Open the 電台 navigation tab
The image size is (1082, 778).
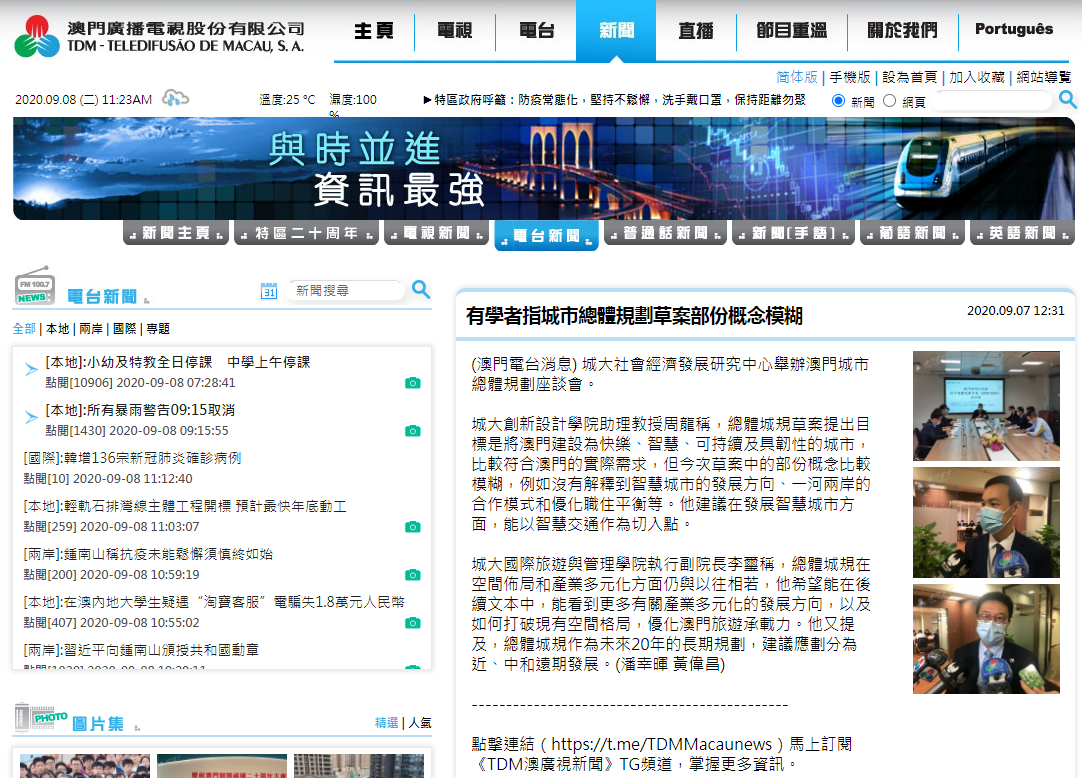(x=536, y=31)
